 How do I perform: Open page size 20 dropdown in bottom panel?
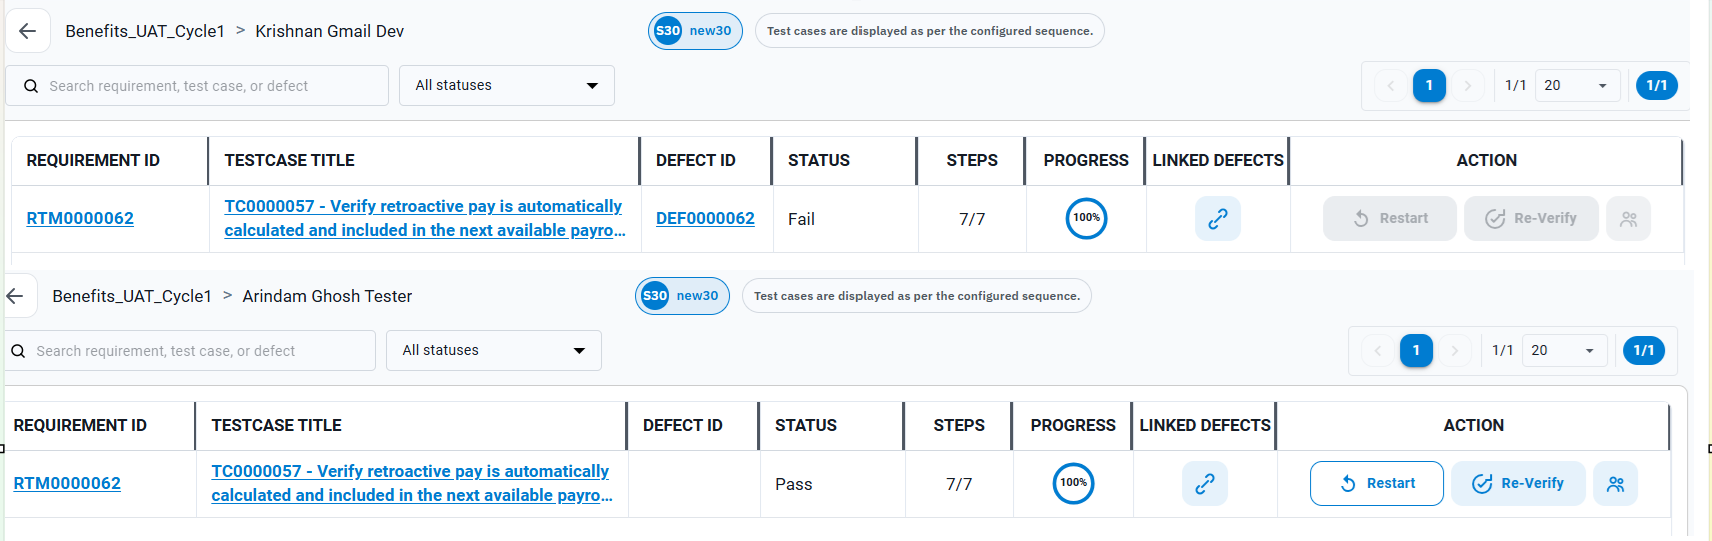tap(1564, 350)
